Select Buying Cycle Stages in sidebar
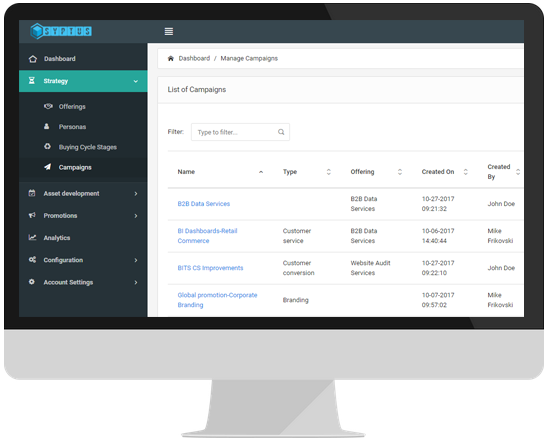Image resolution: width=549 pixels, height=440 pixels. (x=88, y=147)
